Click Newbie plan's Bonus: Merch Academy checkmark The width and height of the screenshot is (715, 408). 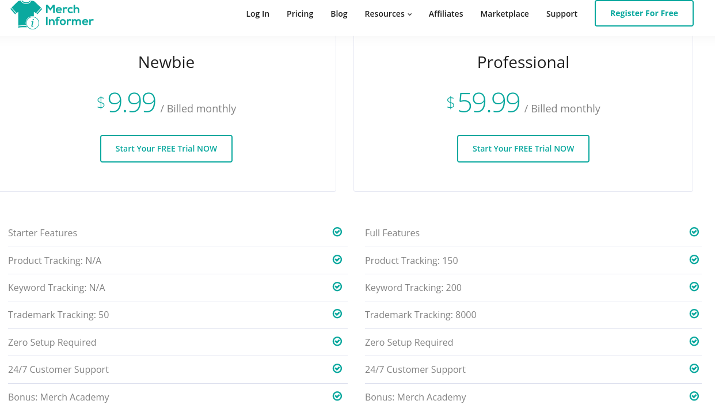pyautogui.click(x=337, y=396)
